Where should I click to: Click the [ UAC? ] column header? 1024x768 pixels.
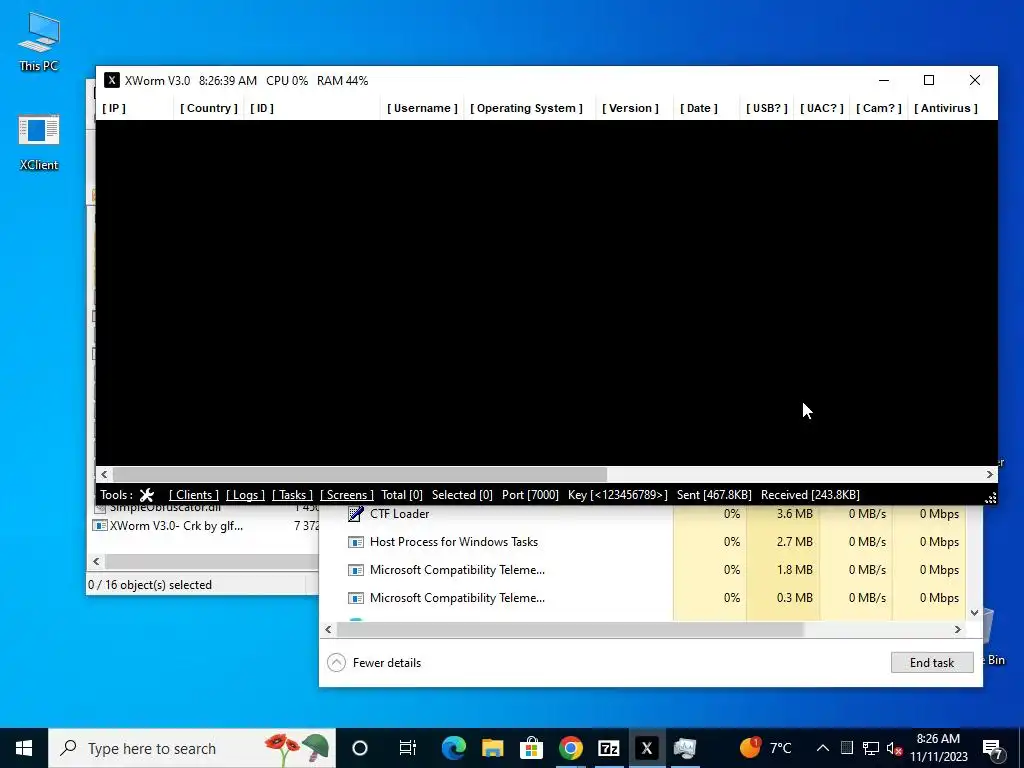click(x=822, y=108)
